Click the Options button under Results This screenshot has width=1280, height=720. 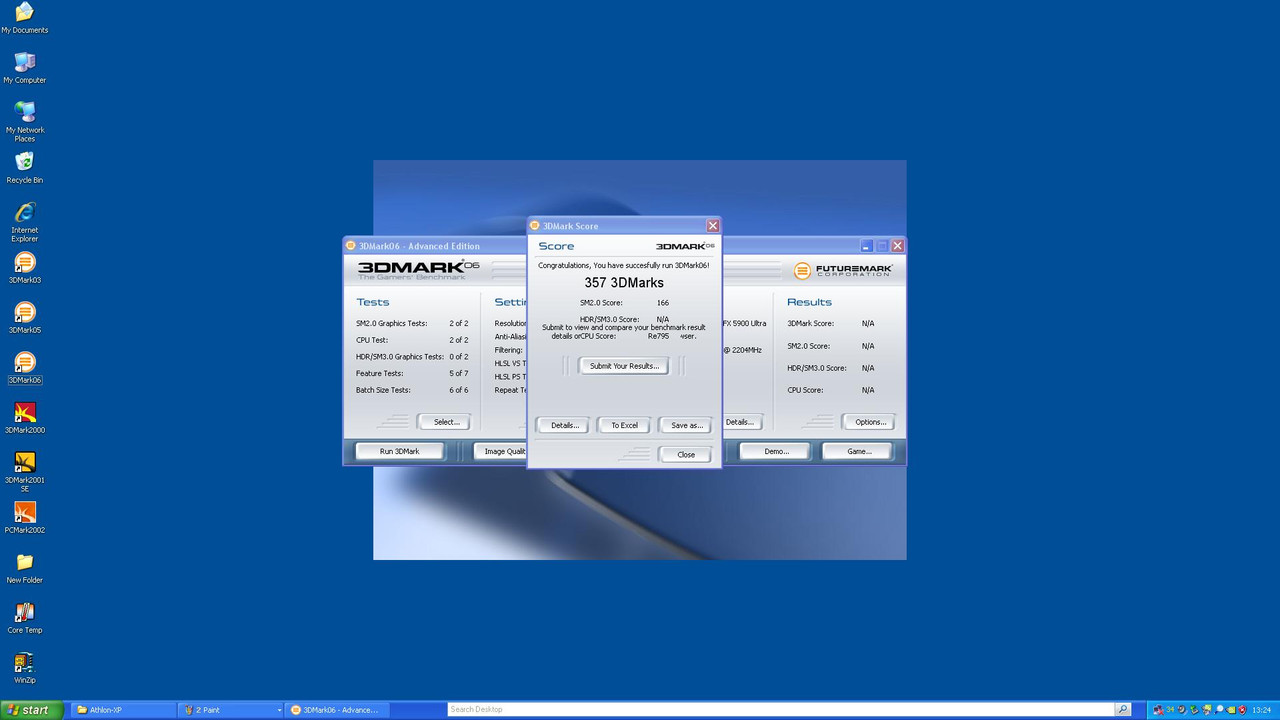coord(869,422)
